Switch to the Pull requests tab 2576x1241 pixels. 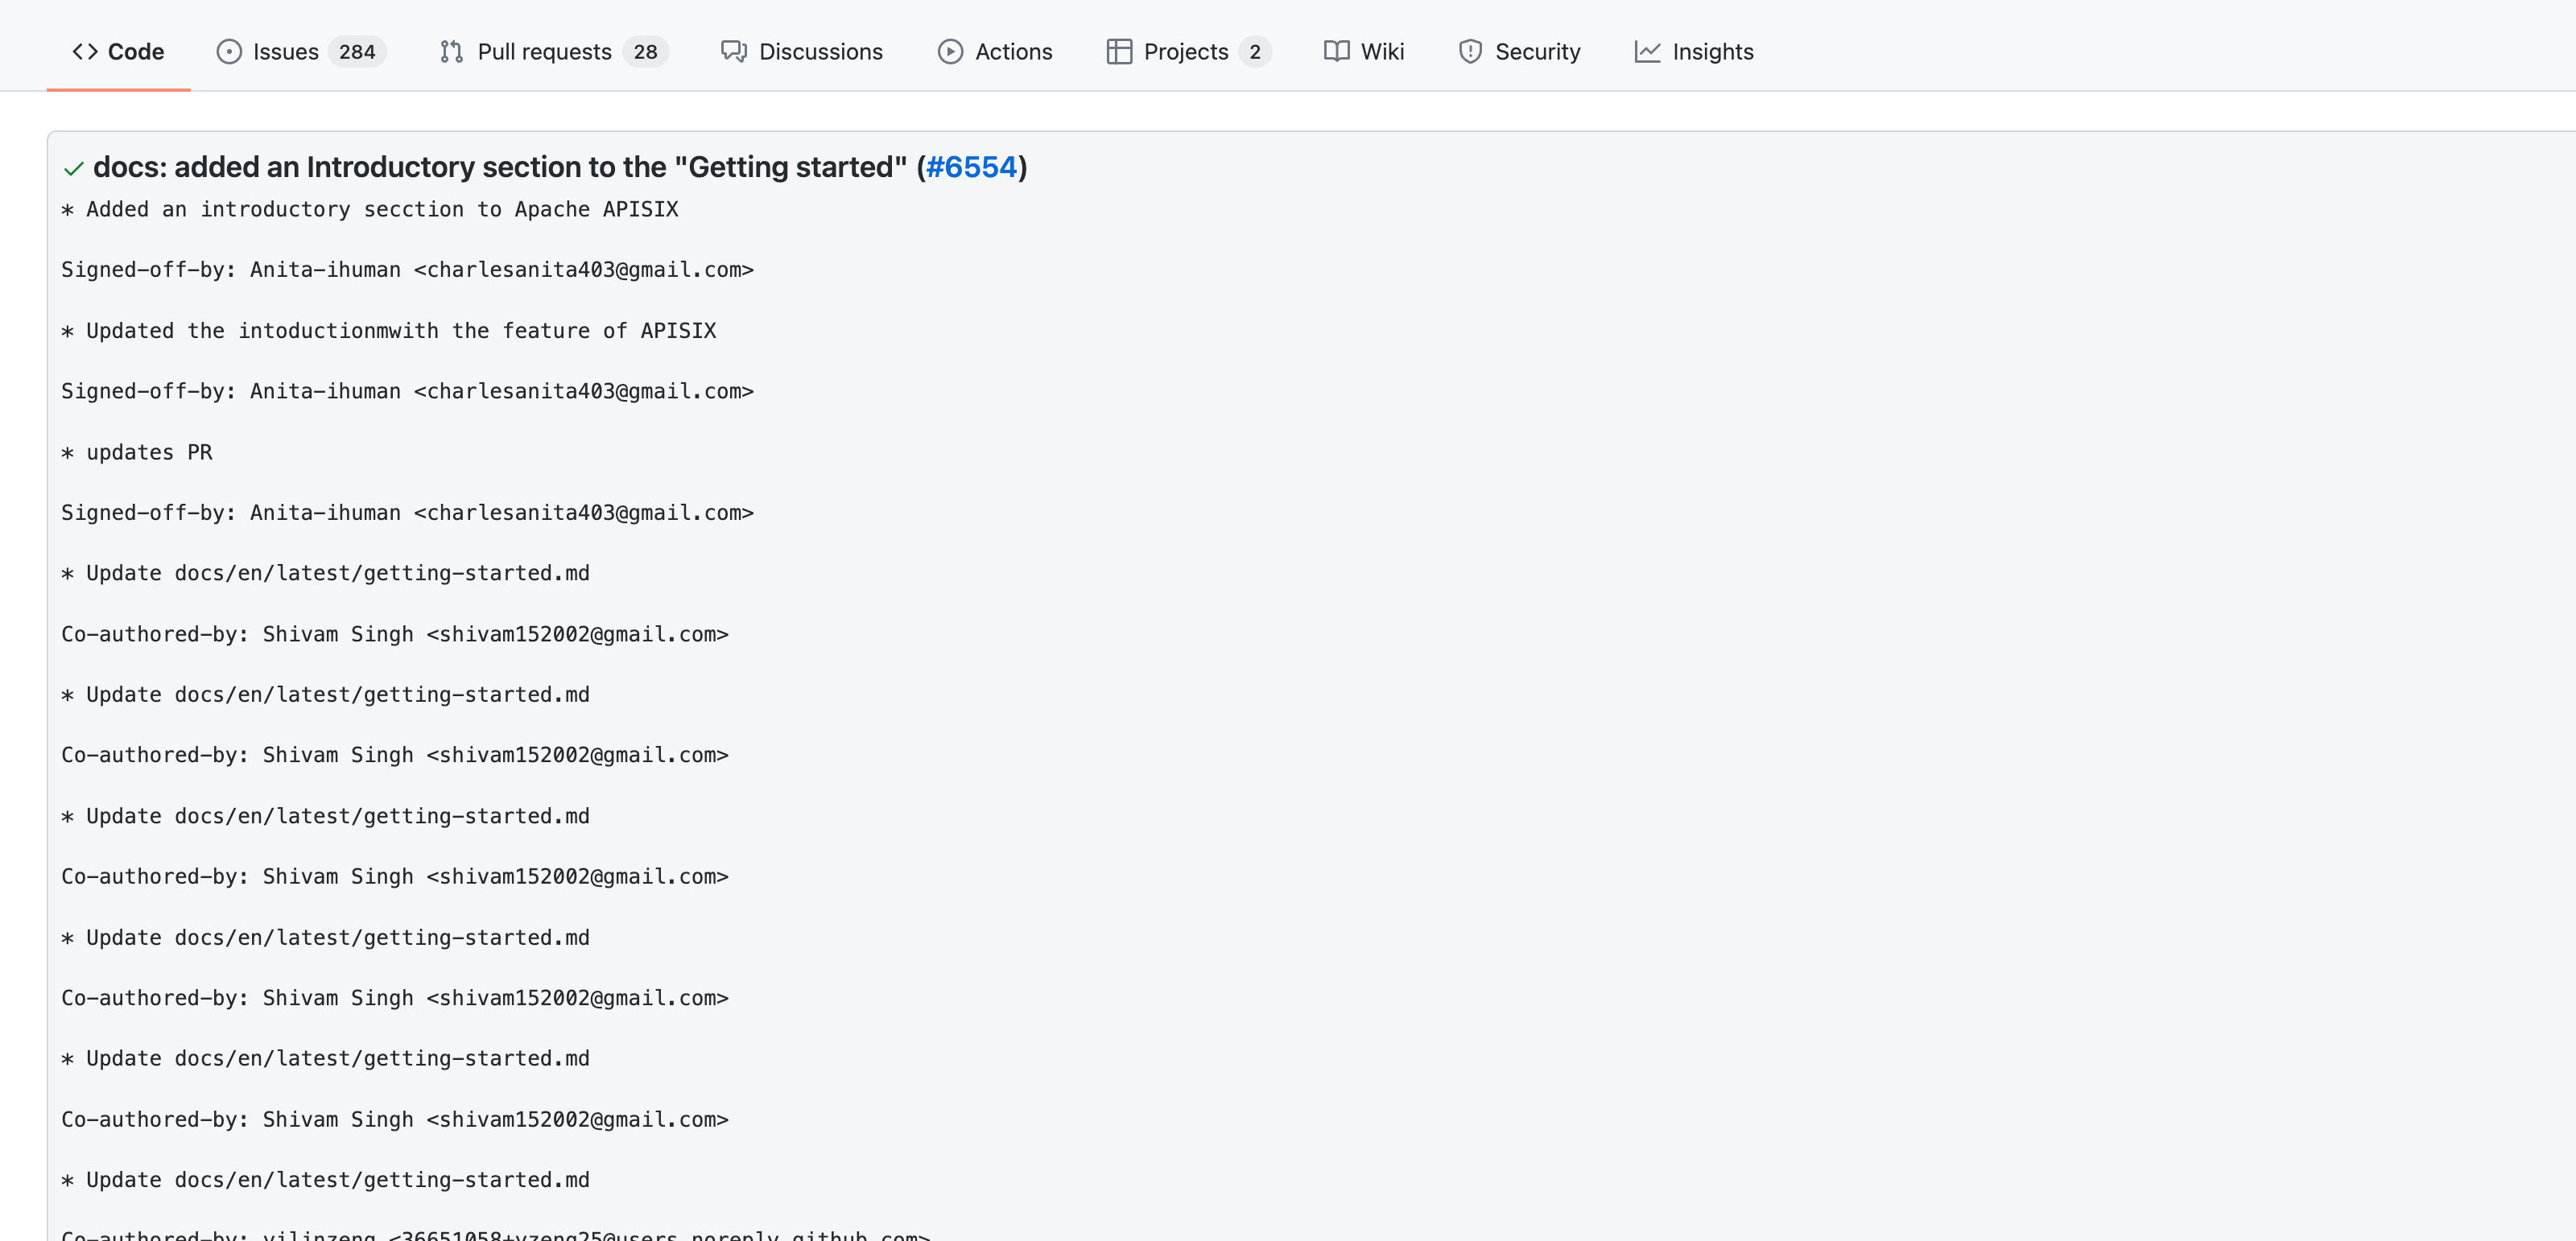point(544,52)
